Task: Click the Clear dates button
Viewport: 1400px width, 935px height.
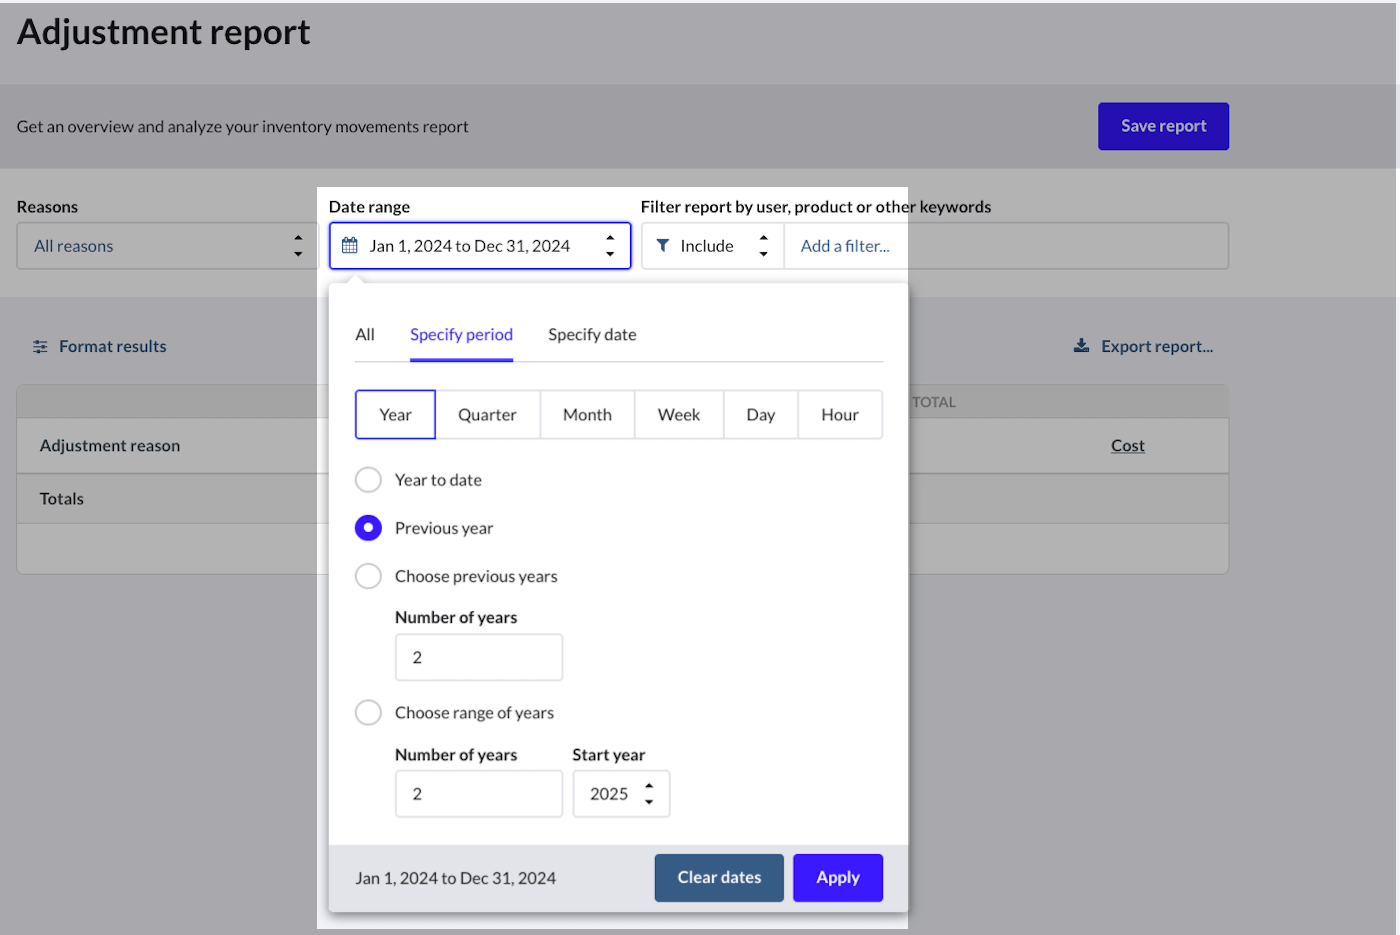Action: [x=719, y=878]
